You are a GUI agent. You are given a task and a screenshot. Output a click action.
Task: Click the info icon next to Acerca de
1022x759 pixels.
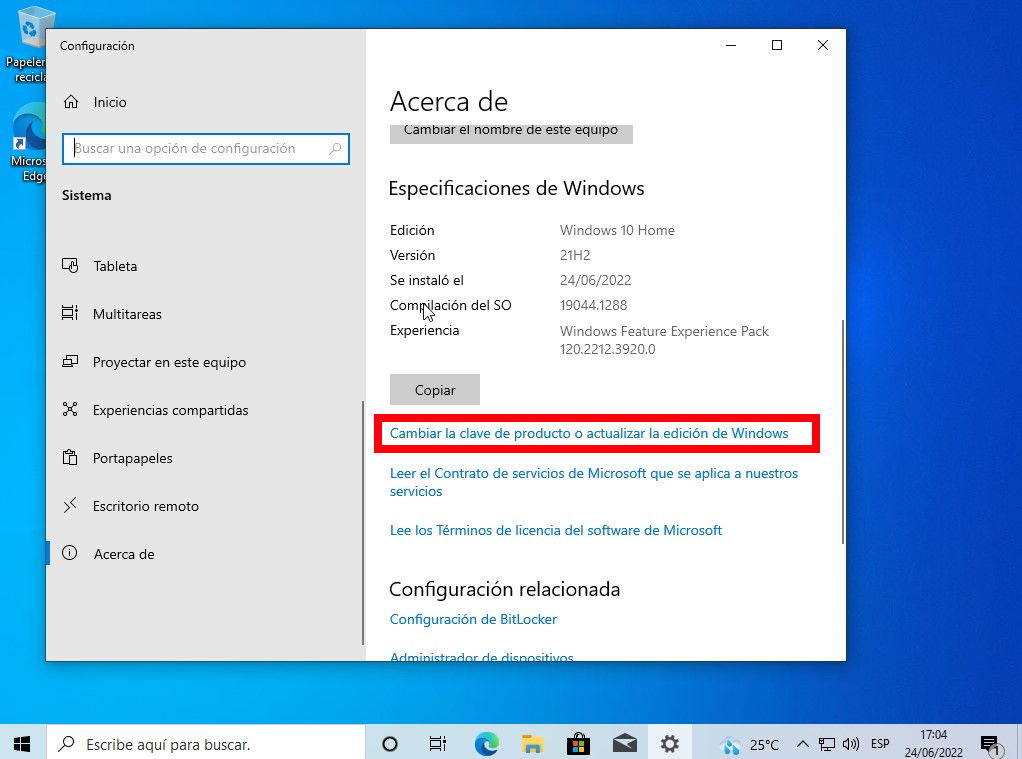[70, 554]
